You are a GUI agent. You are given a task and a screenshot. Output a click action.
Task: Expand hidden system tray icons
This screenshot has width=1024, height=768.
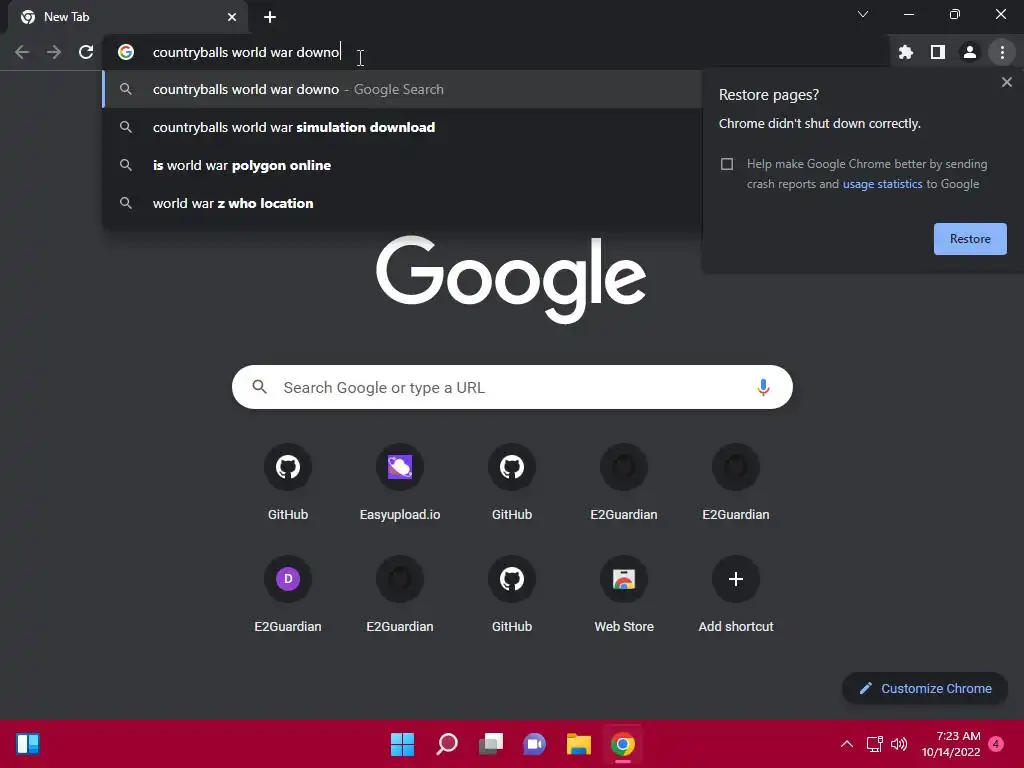coord(846,744)
